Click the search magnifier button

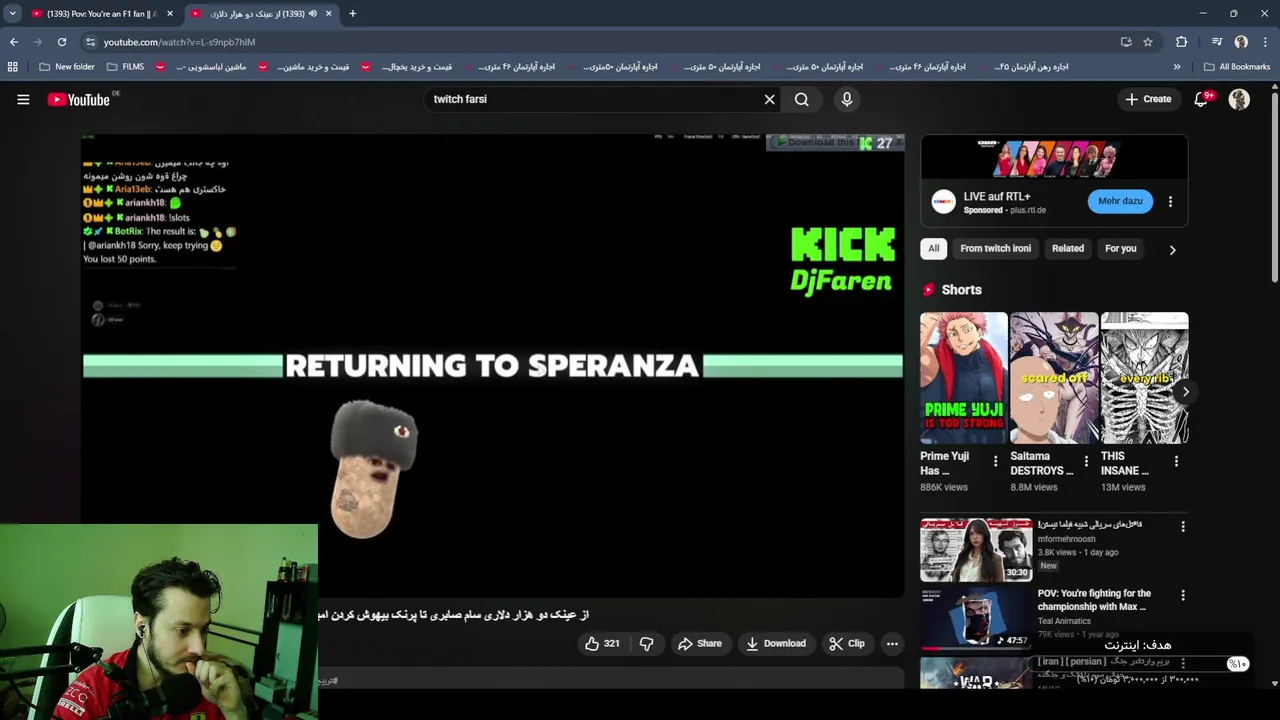pos(802,99)
